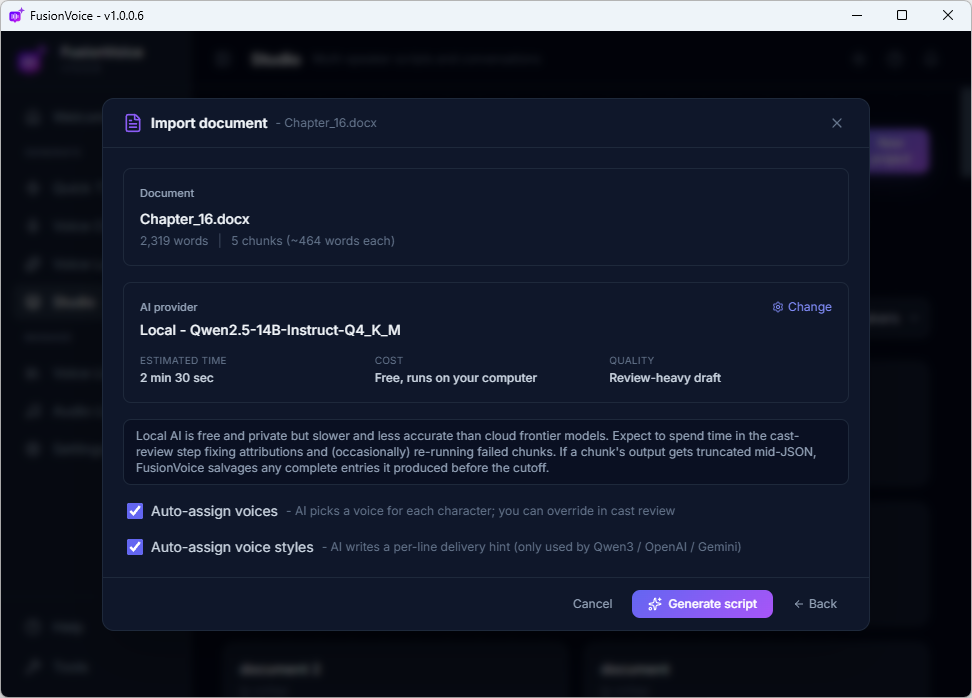Click the Cancel button
The width and height of the screenshot is (972, 698).
[592, 604]
